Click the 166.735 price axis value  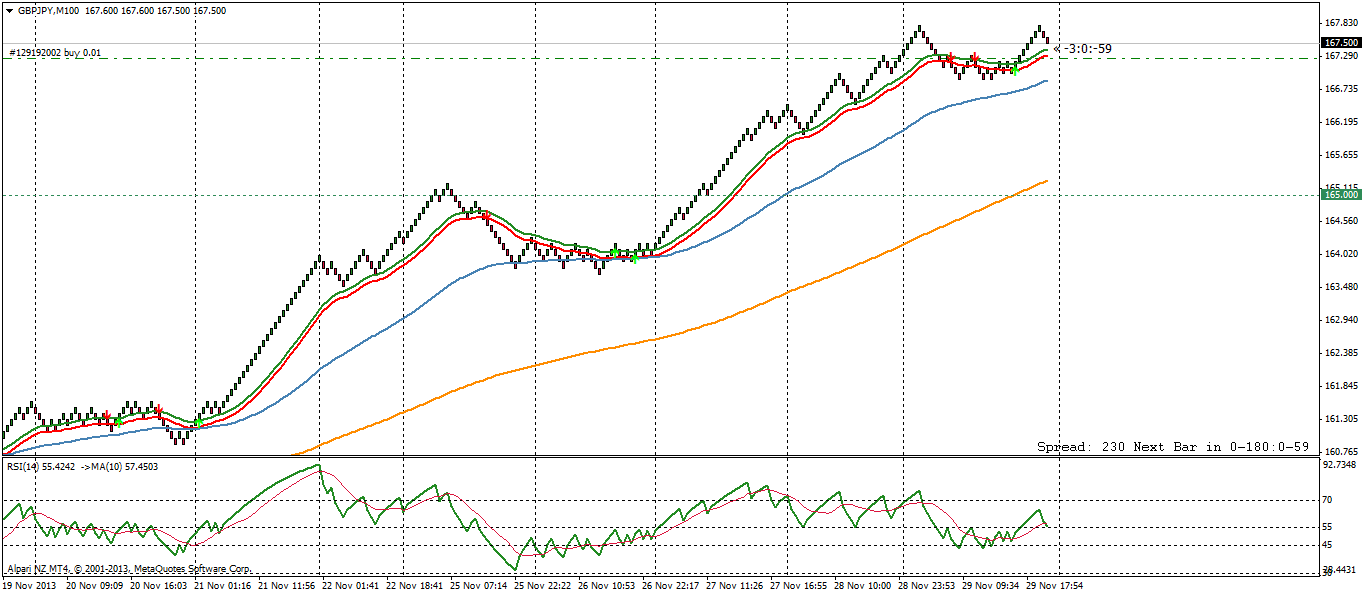tap(1340, 89)
